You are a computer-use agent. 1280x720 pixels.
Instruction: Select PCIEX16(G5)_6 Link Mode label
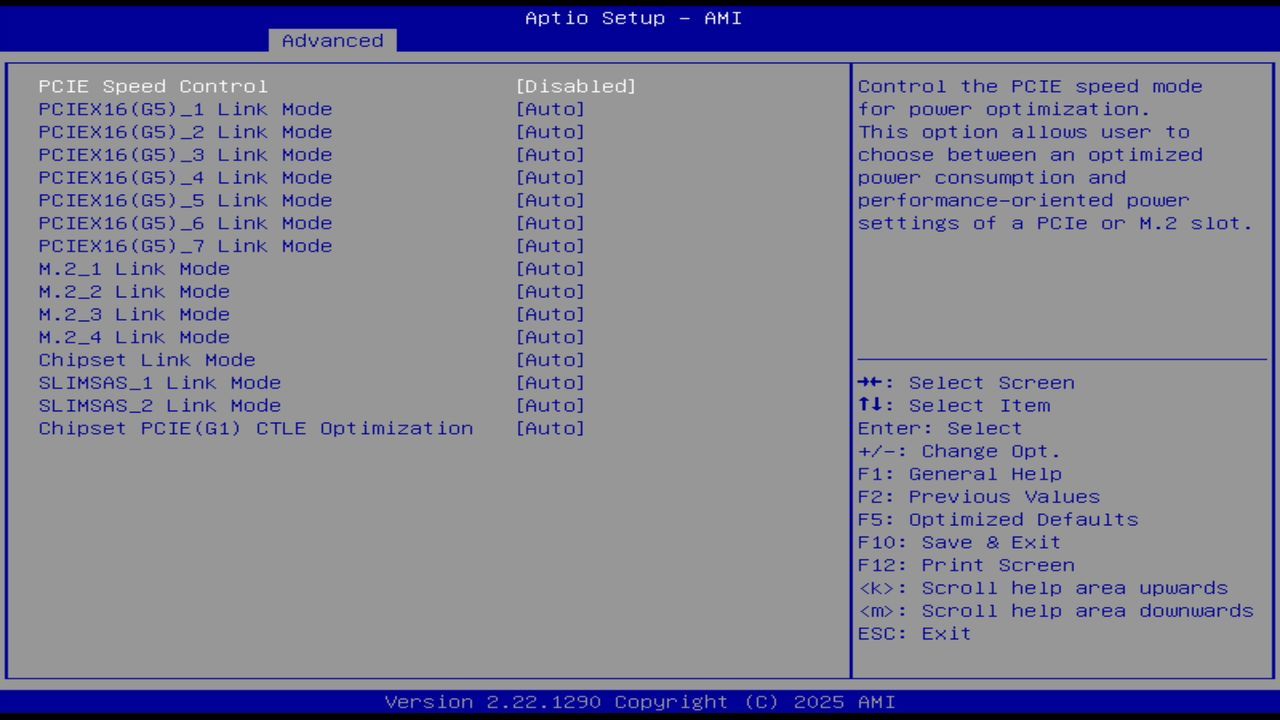click(x=185, y=223)
